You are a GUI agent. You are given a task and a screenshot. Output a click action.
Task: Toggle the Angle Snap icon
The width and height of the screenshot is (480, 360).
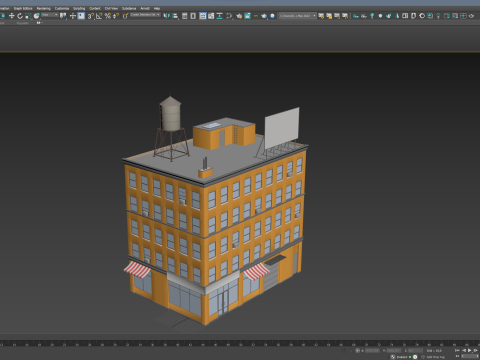[99, 16]
